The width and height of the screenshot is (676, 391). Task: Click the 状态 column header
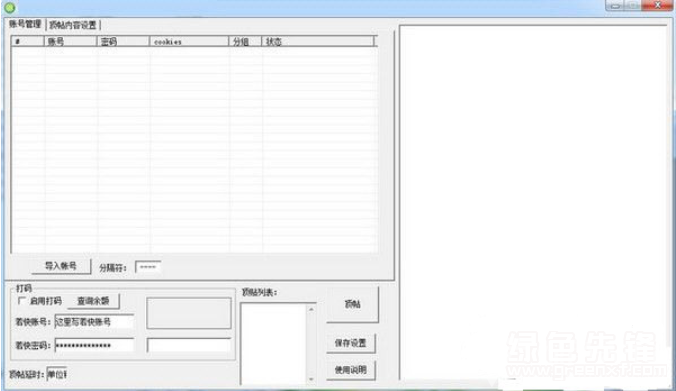pyautogui.click(x=318, y=41)
